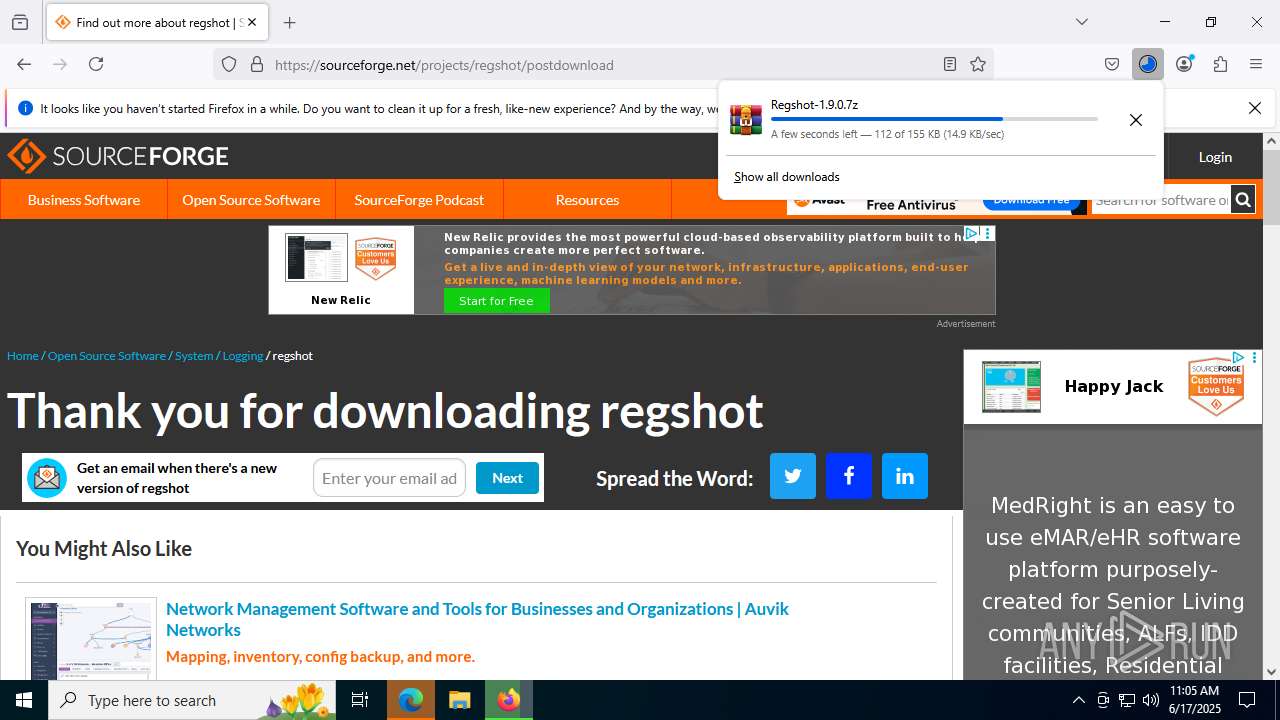This screenshot has height=720, width=1280.
Task: Click the email address input field
Action: pyautogui.click(x=389, y=478)
